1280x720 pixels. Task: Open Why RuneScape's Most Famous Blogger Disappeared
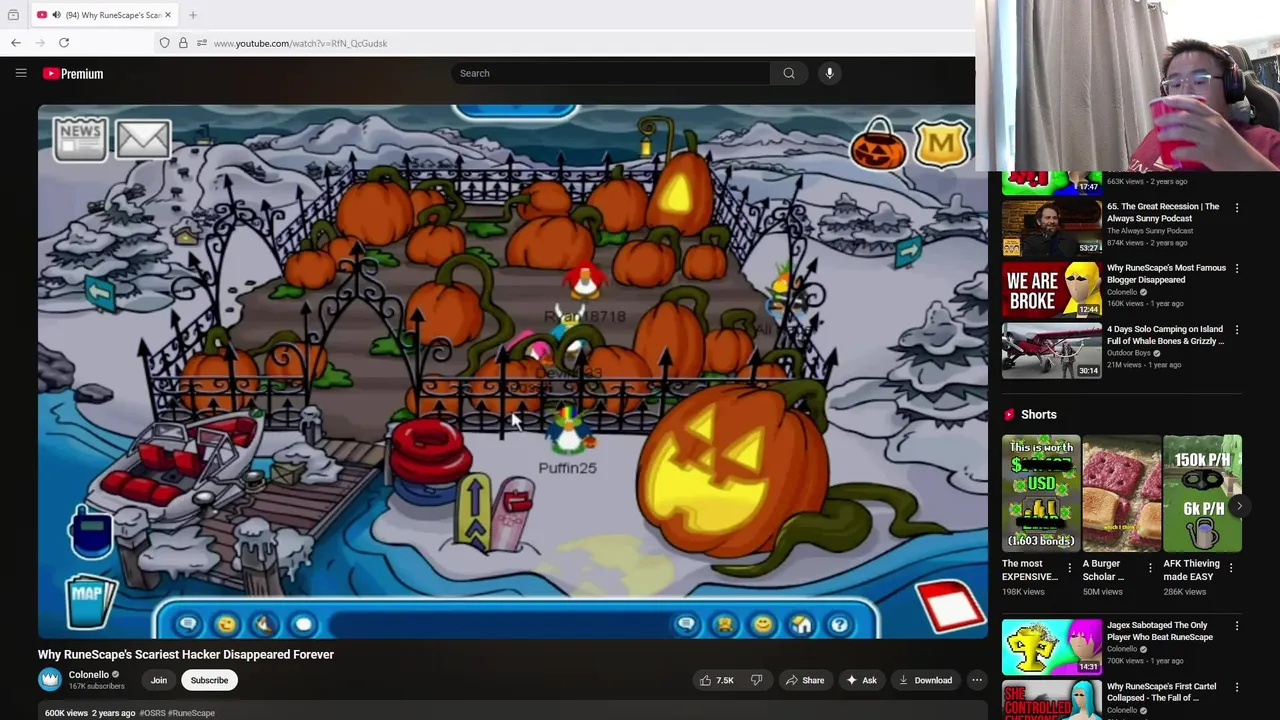point(1166,273)
